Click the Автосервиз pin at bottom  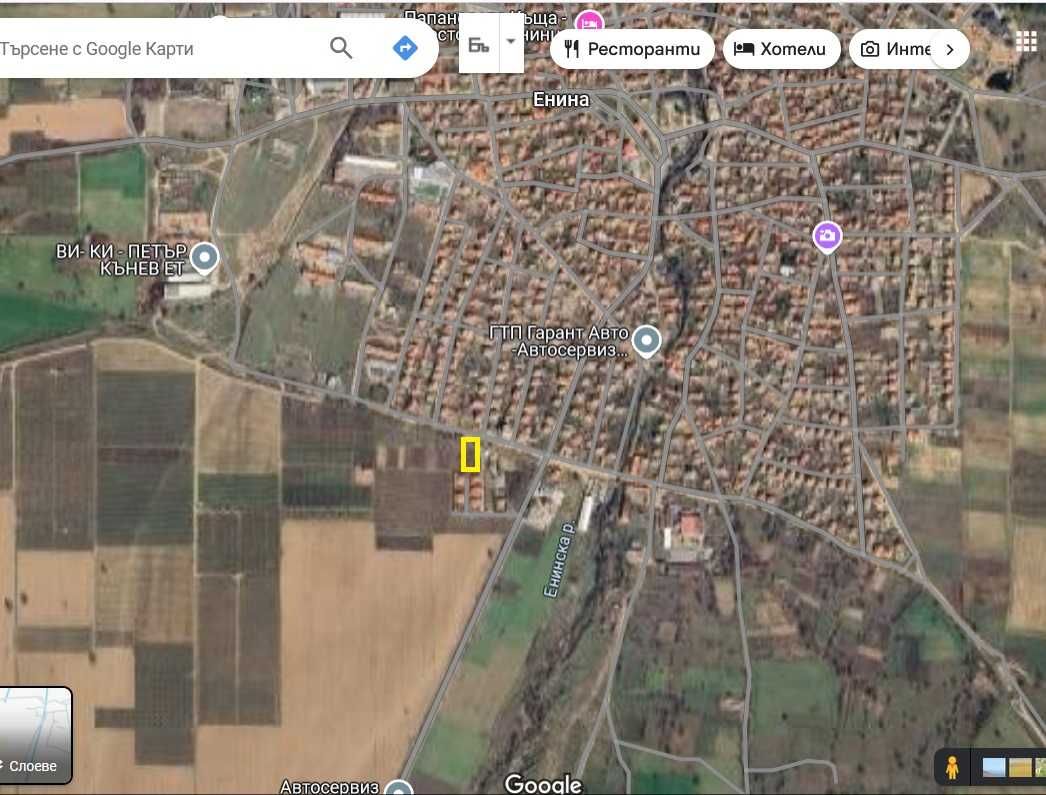tap(399, 788)
